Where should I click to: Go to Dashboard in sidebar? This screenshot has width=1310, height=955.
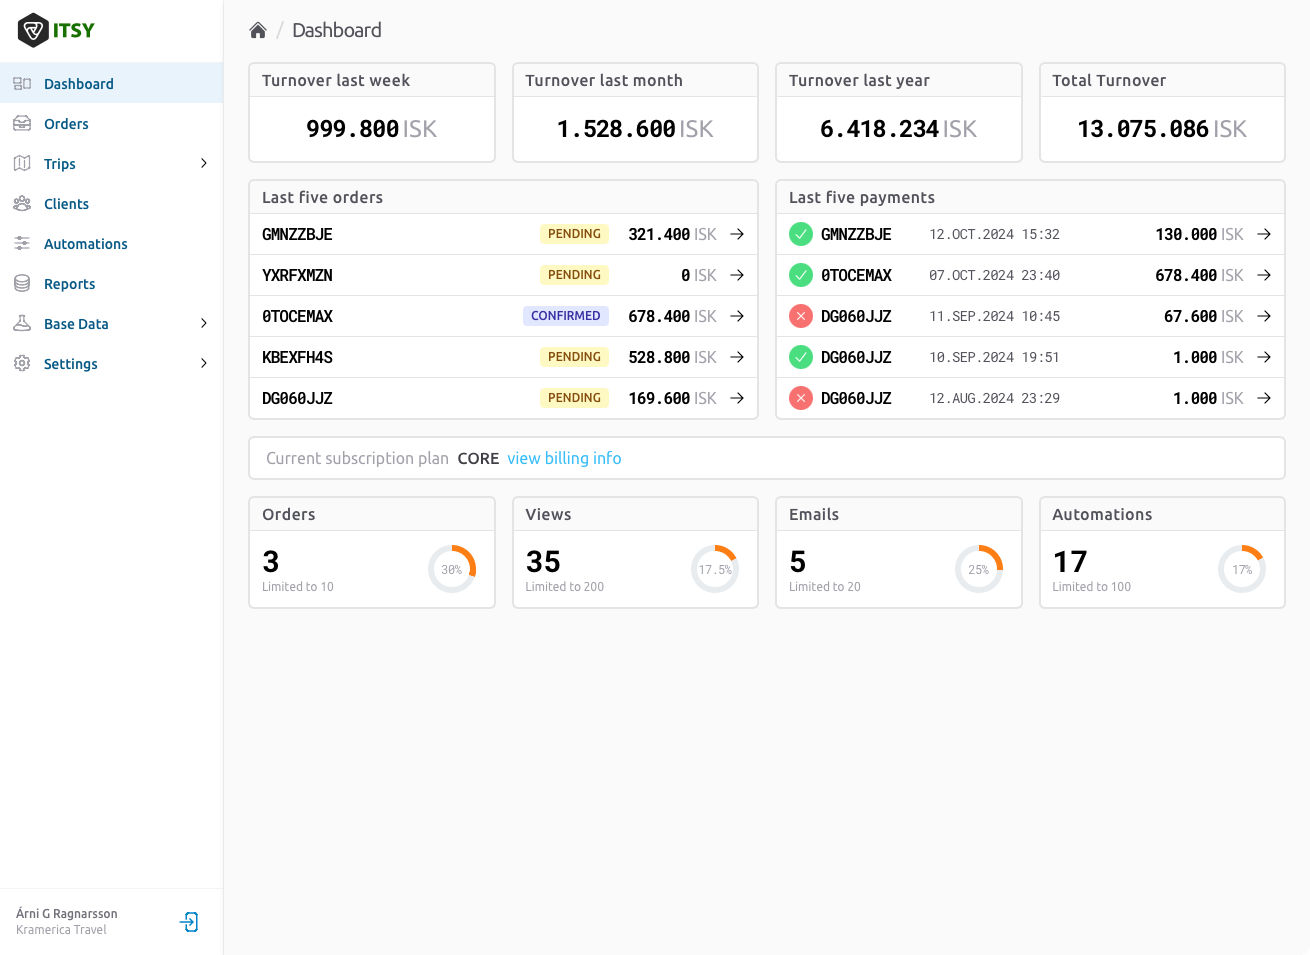111,83
